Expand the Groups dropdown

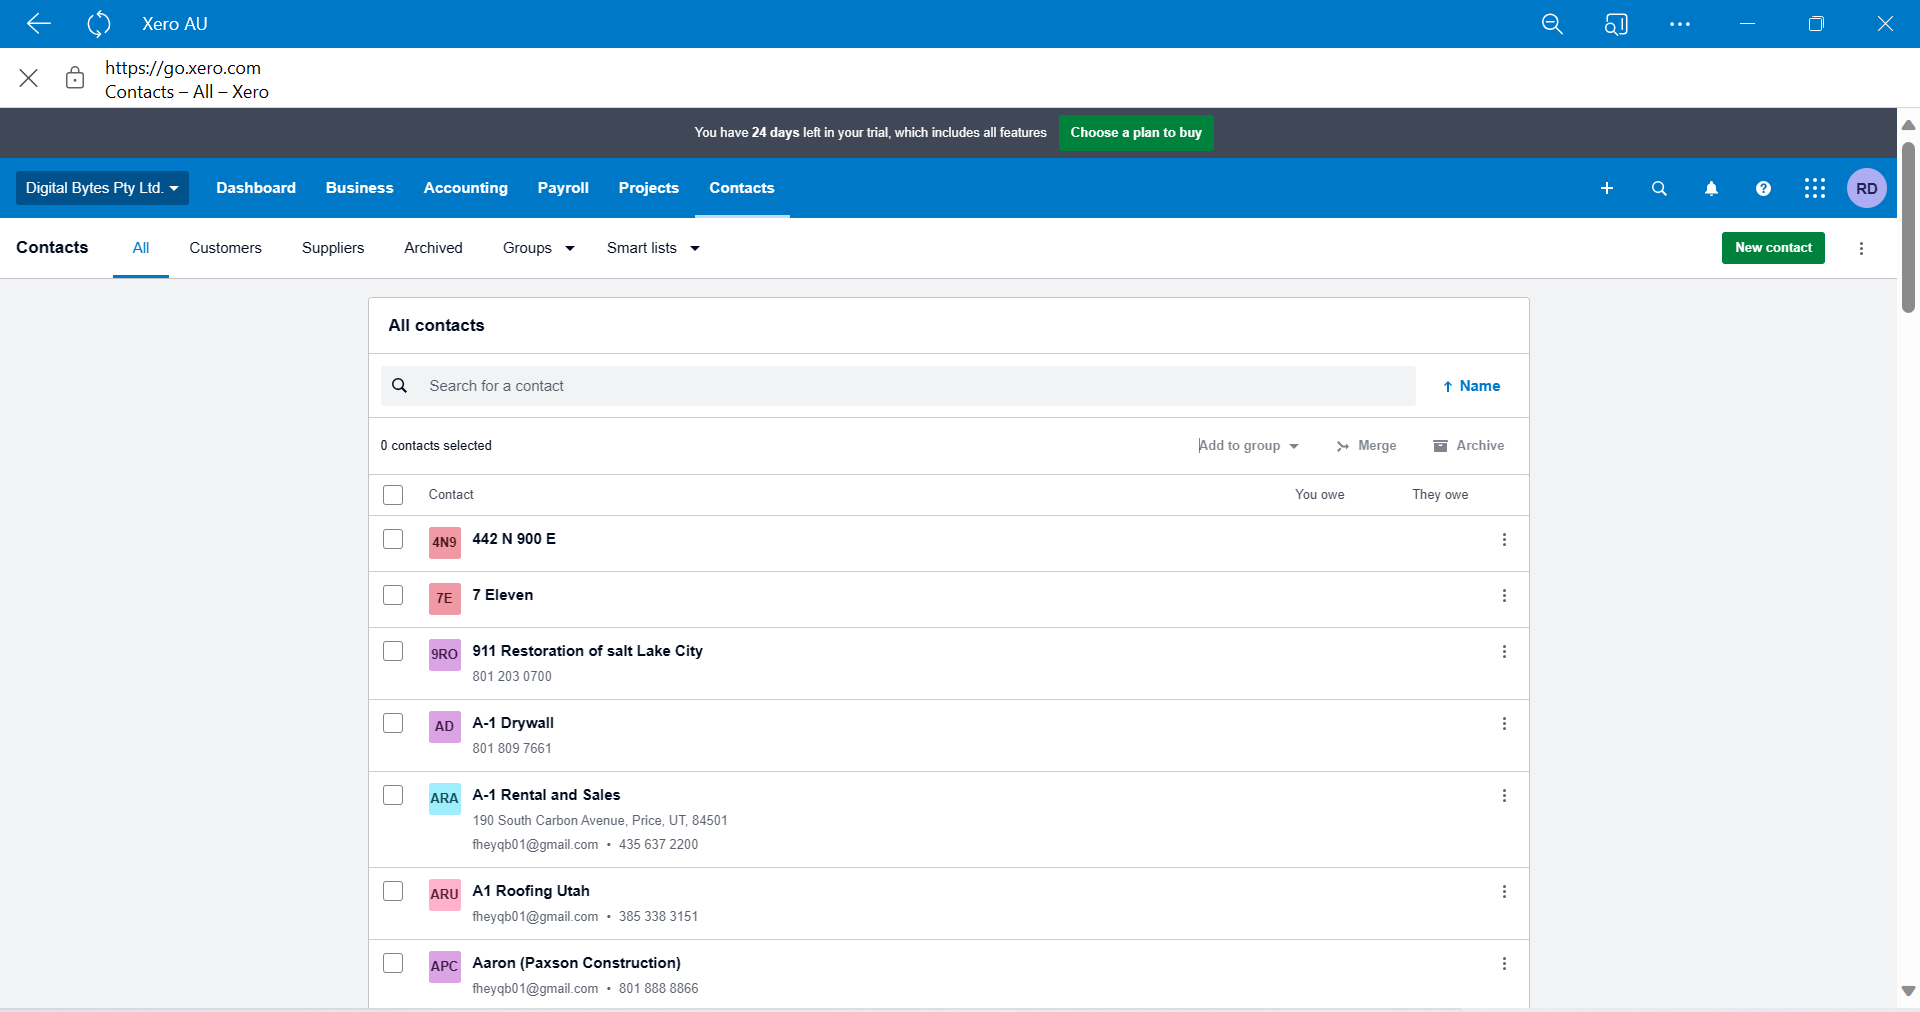(x=539, y=248)
